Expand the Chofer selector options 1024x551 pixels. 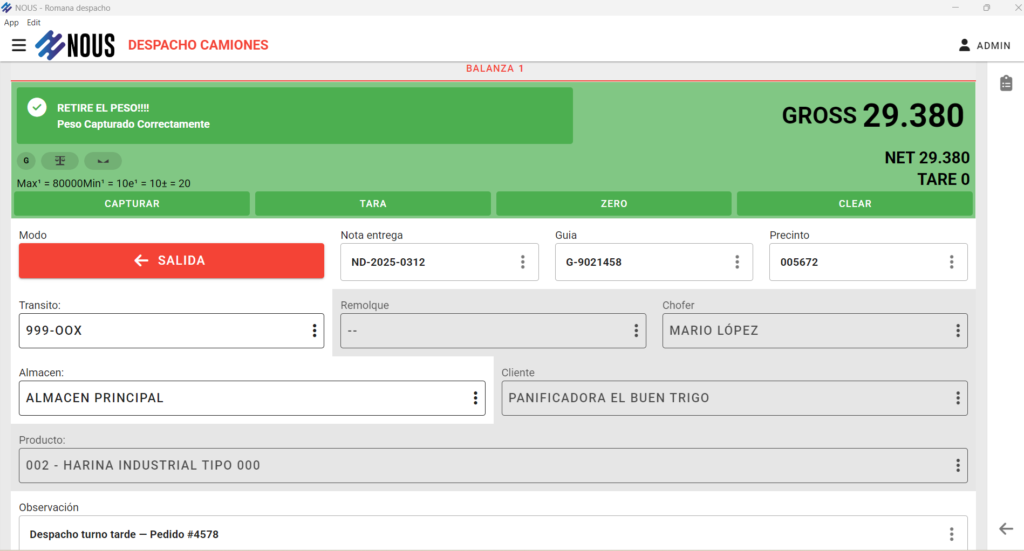tap(958, 331)
